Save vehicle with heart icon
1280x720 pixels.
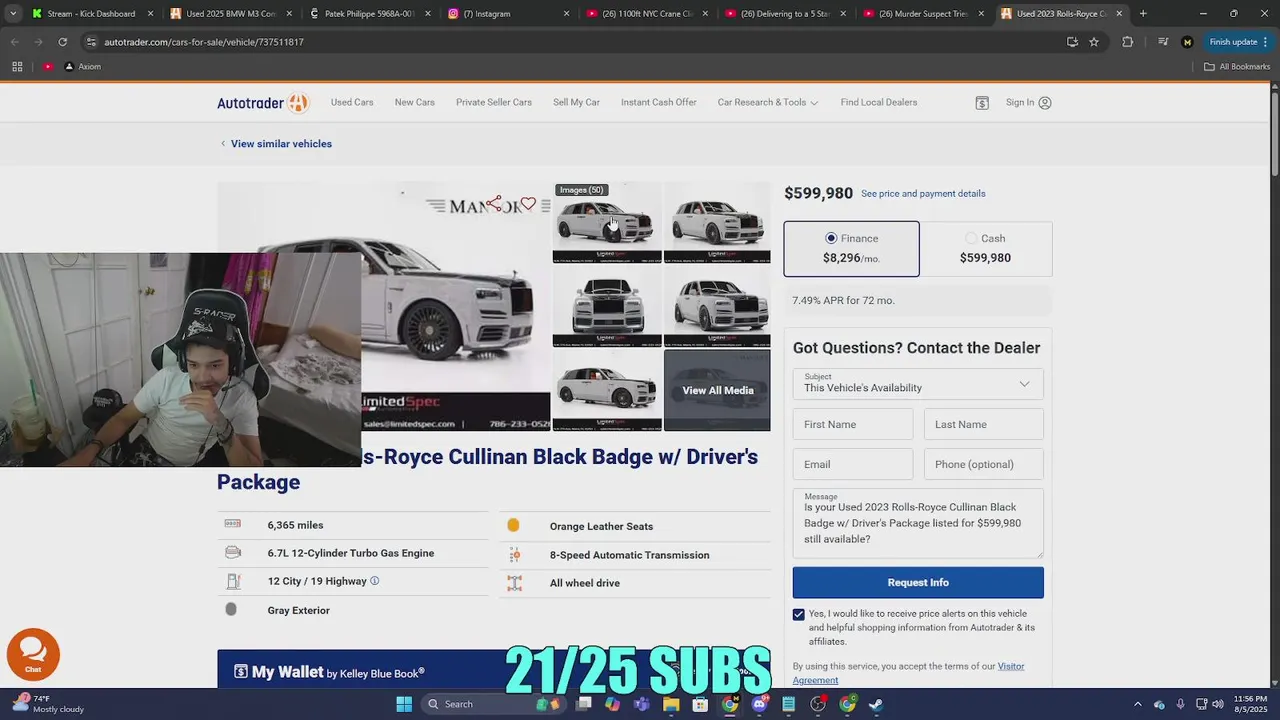528,204
